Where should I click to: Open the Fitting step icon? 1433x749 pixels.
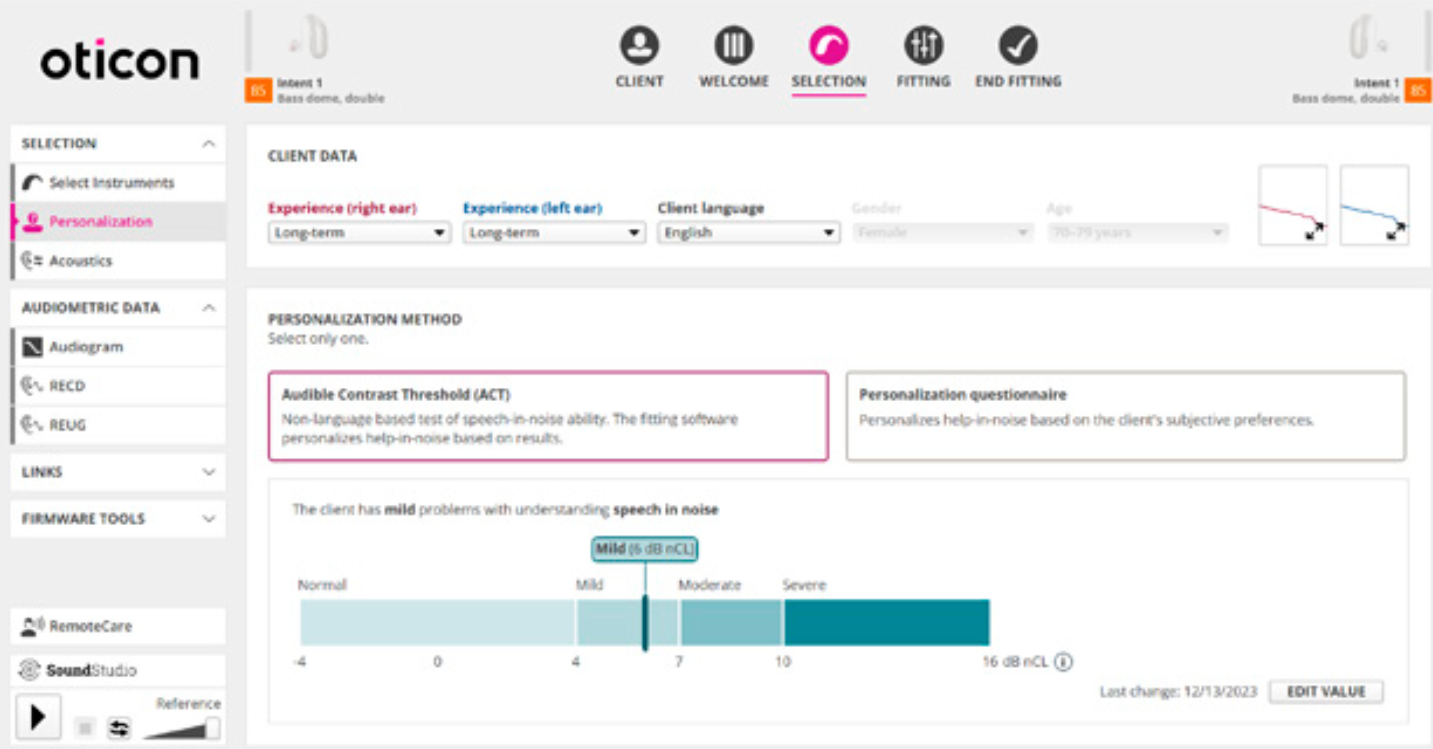(x=922, y=46)
